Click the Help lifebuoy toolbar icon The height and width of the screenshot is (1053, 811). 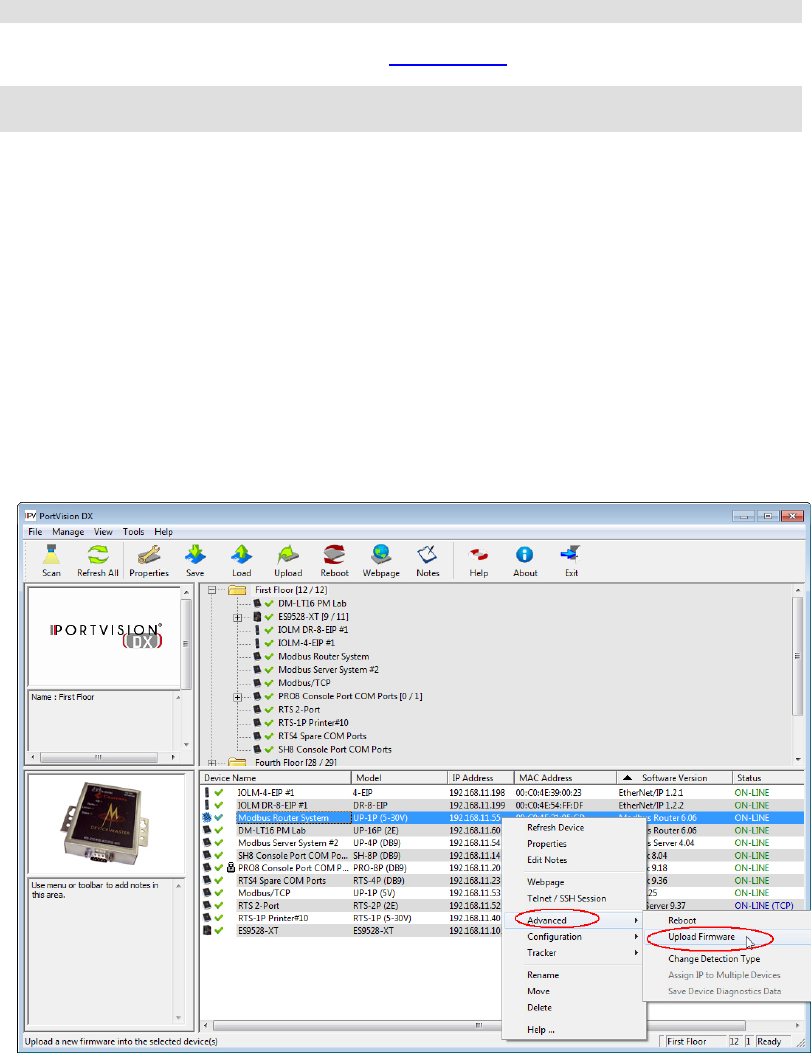click(x=478, y=555)
